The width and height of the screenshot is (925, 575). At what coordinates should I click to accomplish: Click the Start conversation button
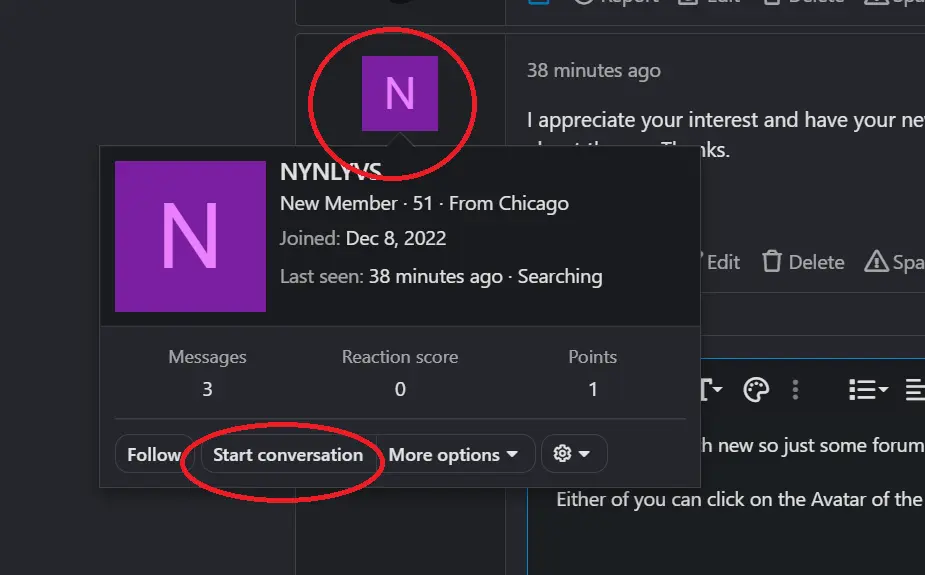pos(288,455)
